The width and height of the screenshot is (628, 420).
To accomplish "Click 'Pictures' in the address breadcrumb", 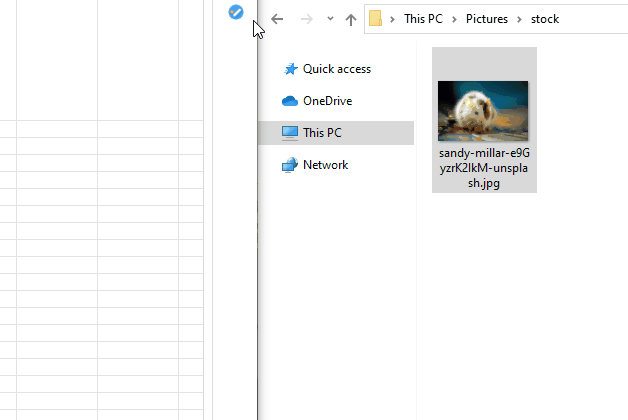I will tap(487, 19).
